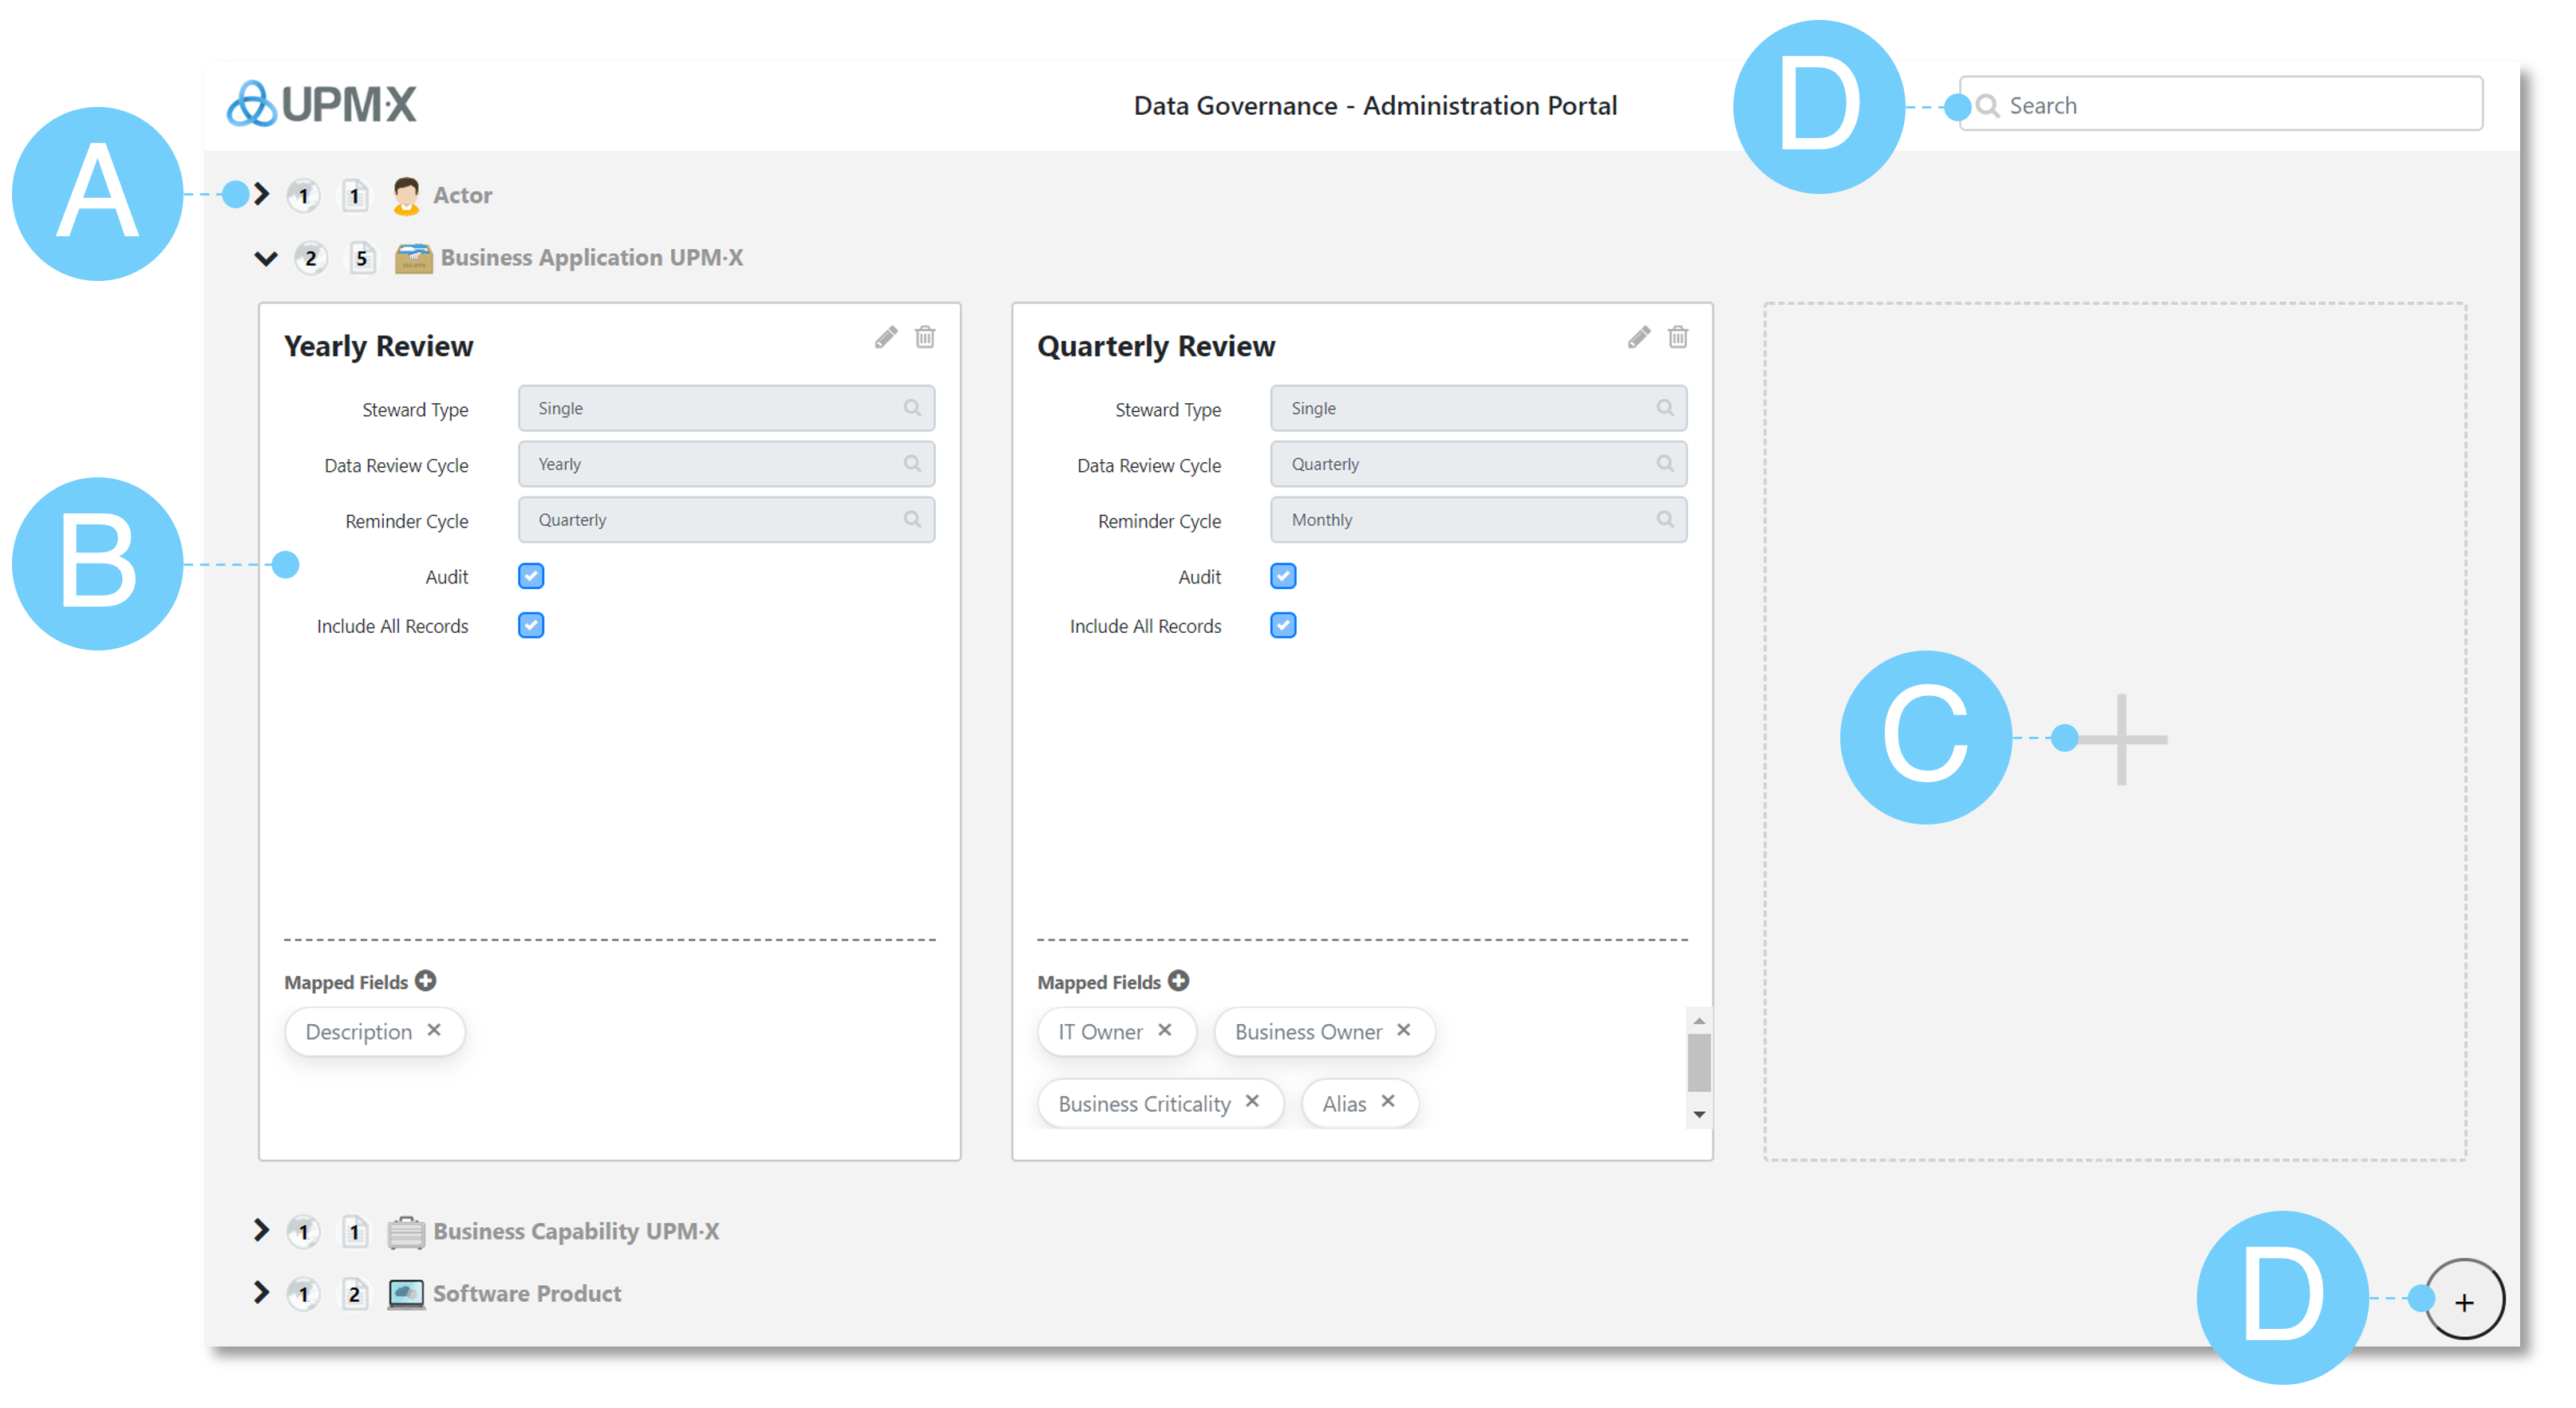The height and width of the screenshot is (1408, 2576).
Task: Open Reminder Cycle field in Quarterly Review
Action: coord(1478,520)
